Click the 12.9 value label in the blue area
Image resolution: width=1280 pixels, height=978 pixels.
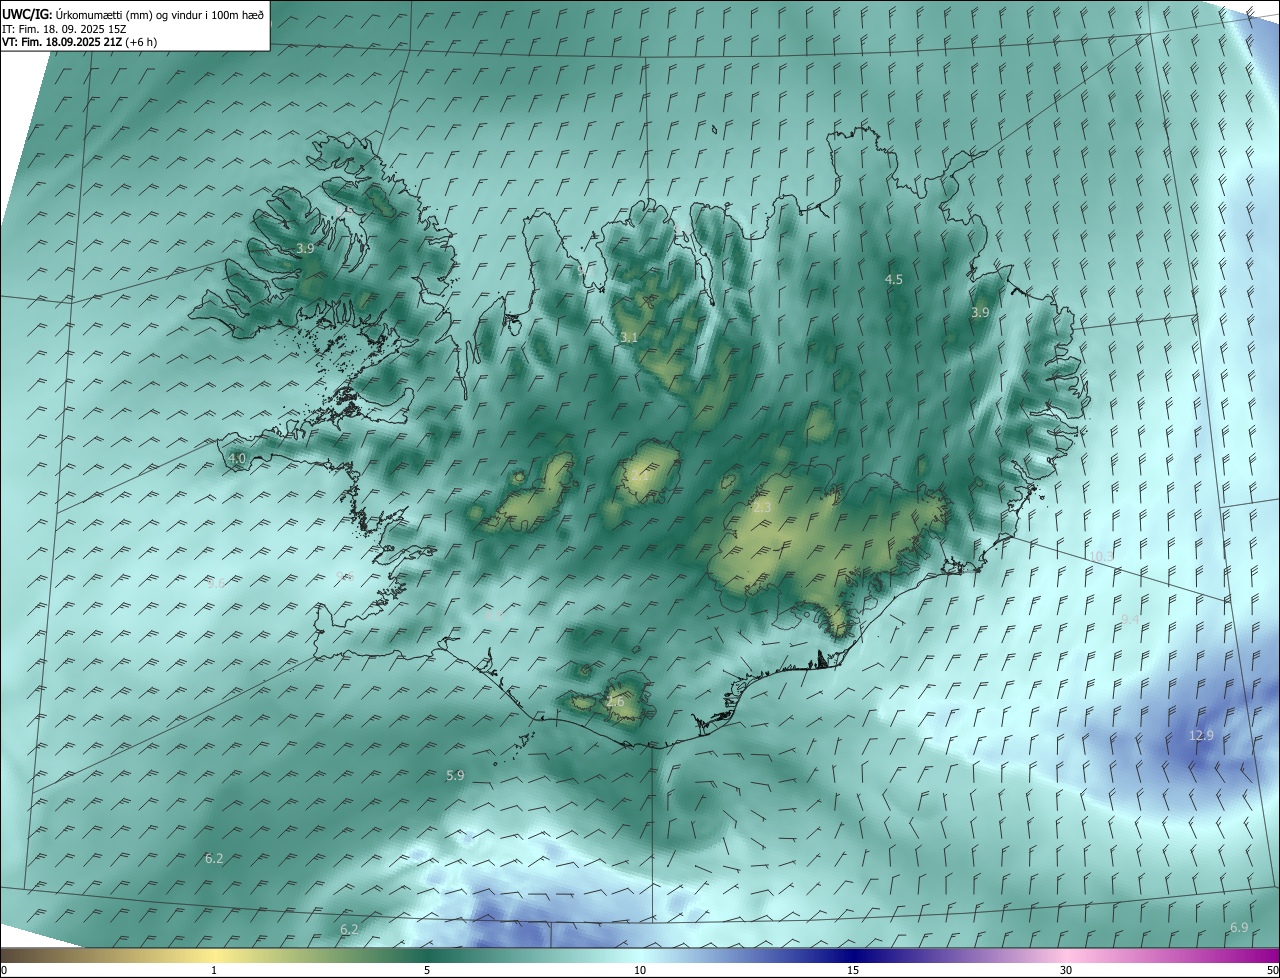coord(1201,736)
